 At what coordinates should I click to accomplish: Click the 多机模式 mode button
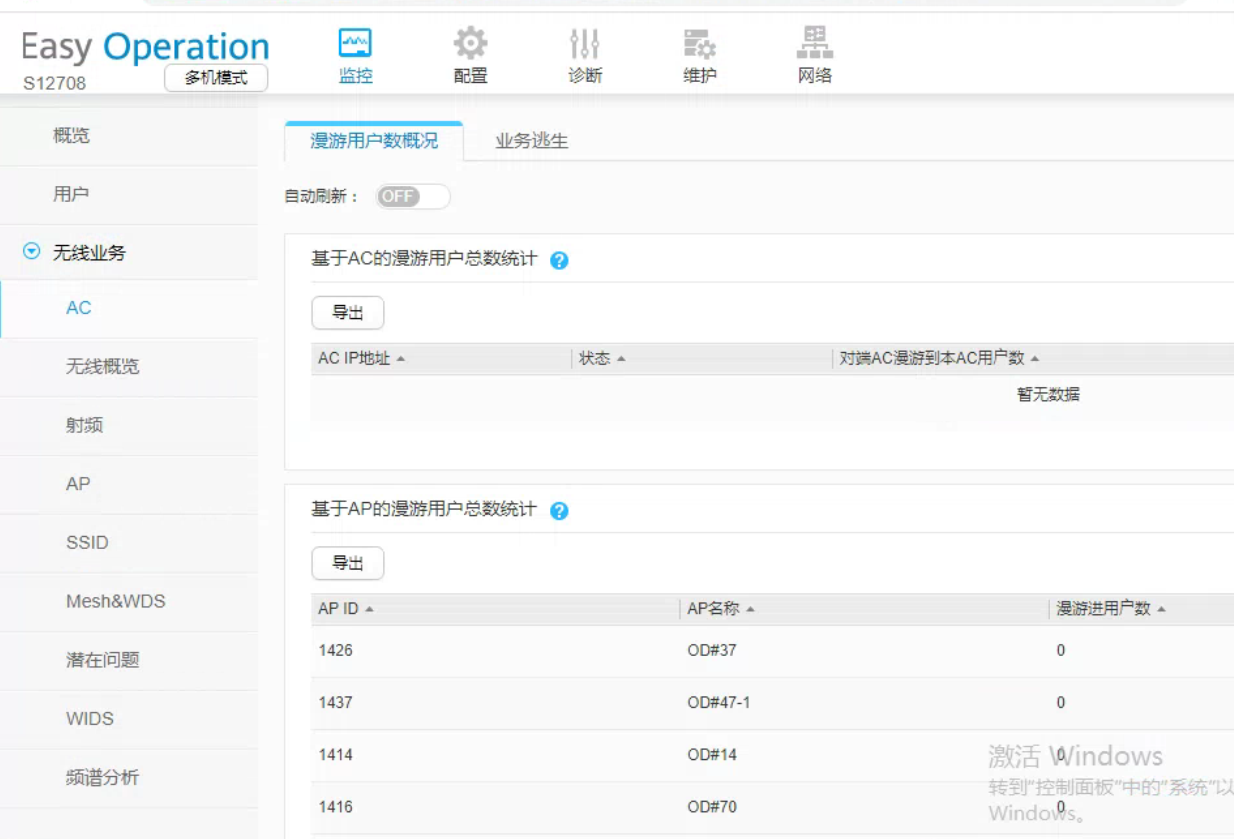click(216, 78)
